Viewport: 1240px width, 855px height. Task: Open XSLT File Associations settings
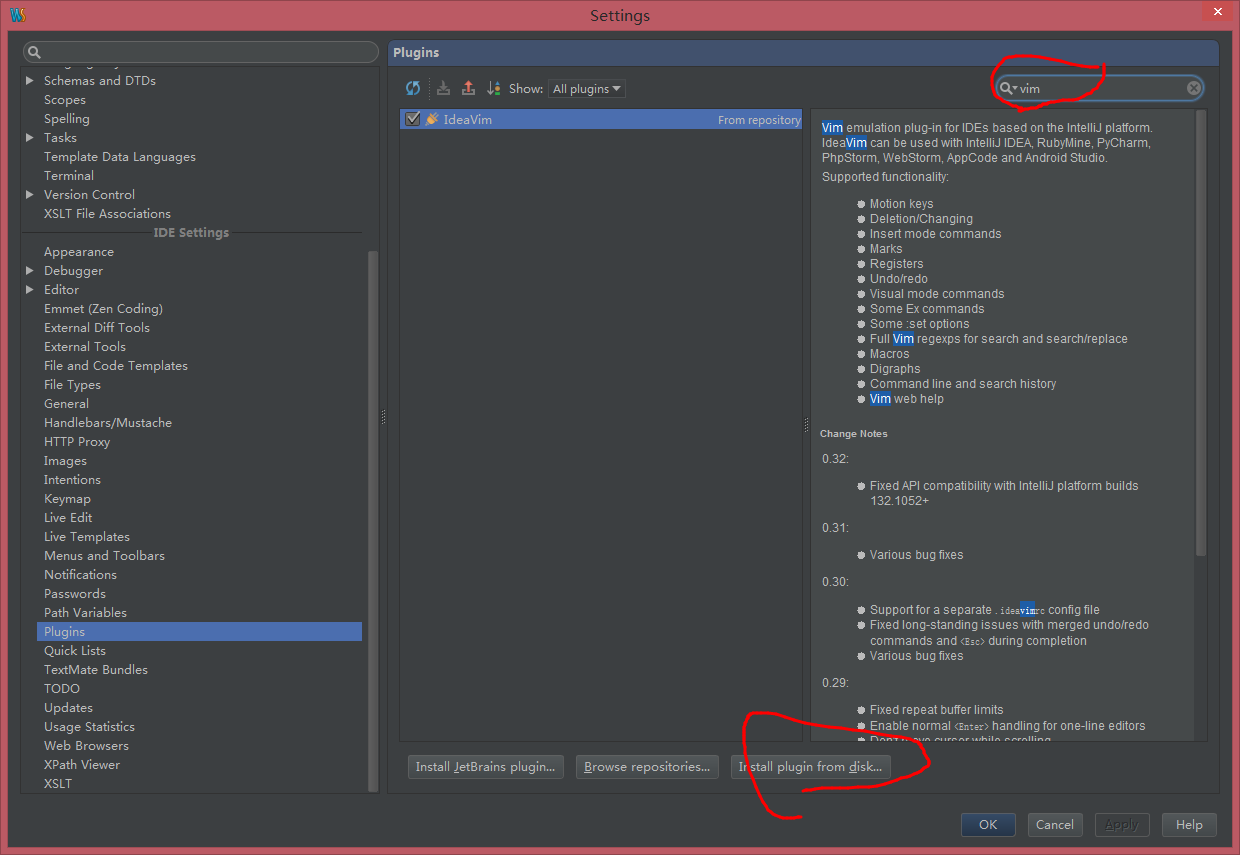point(107,214)
